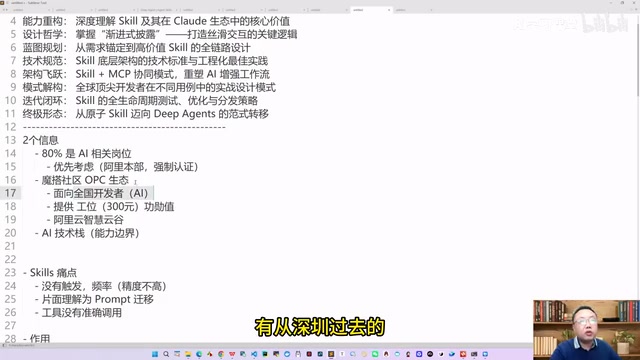Click the presenter webcam thumbnail

click(586, 330)
